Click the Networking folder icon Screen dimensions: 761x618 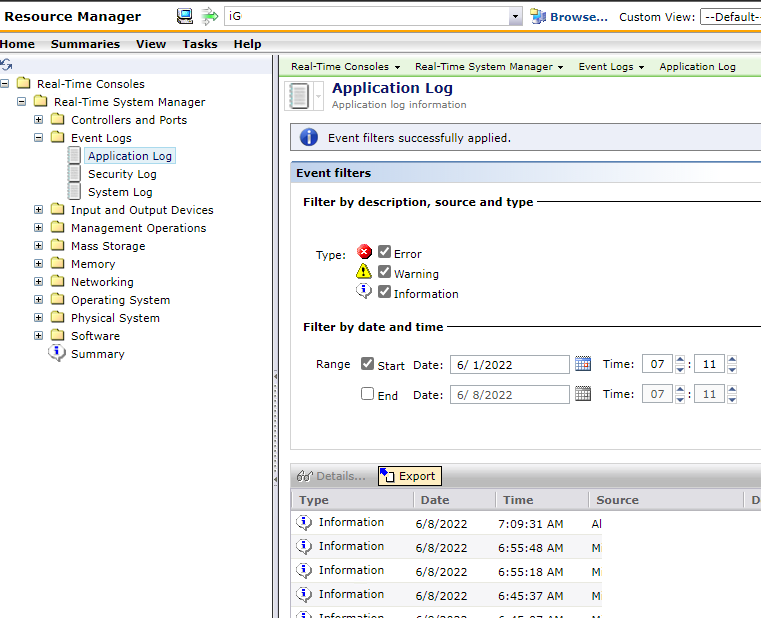pos(58,281)
